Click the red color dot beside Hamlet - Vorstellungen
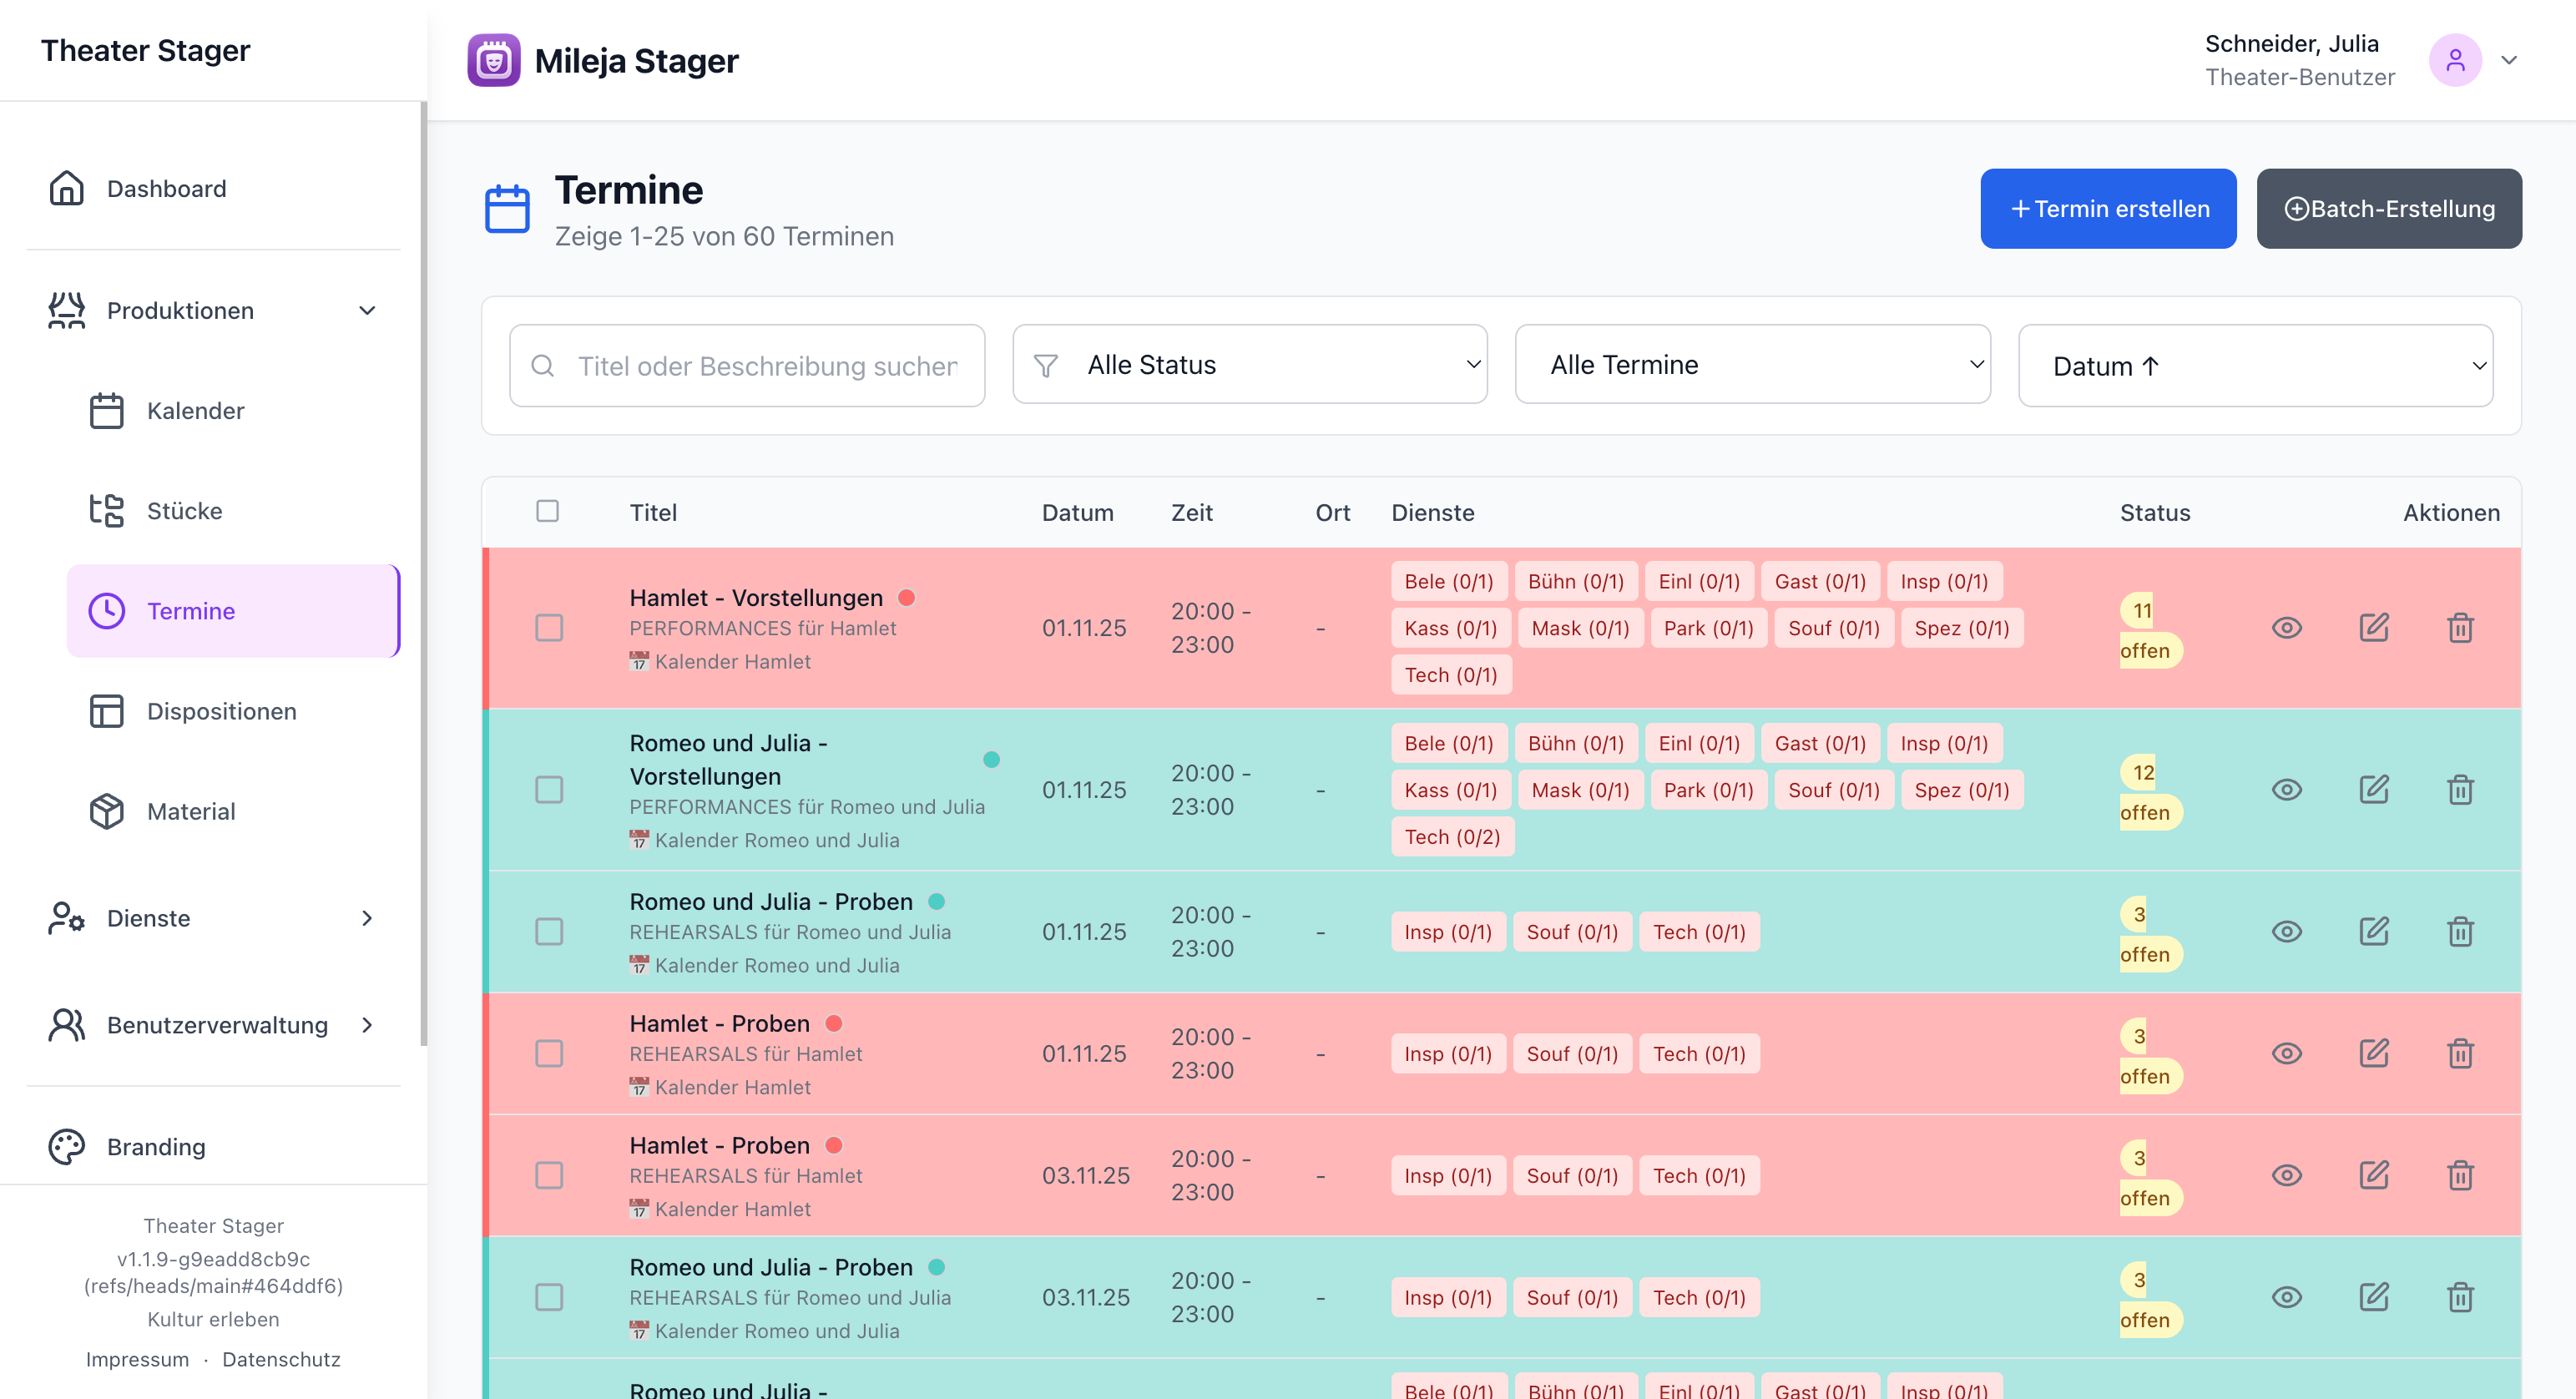2576x1399 pixels. (x=906, y=598)
